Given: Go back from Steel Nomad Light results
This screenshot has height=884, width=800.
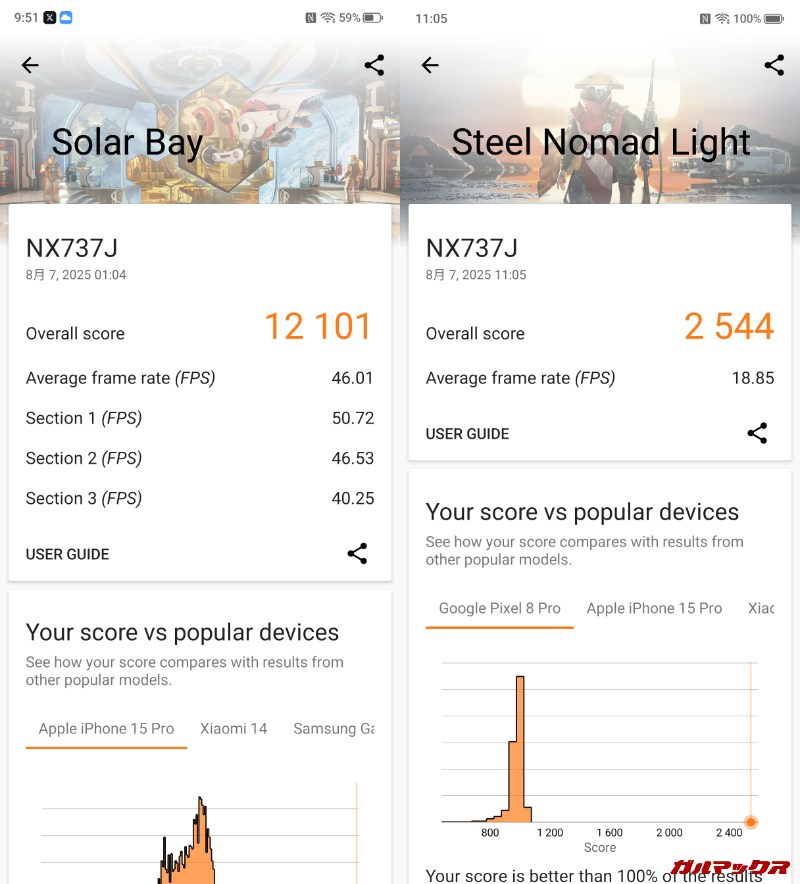Looking at the screenshot, I should pos(430,65).
